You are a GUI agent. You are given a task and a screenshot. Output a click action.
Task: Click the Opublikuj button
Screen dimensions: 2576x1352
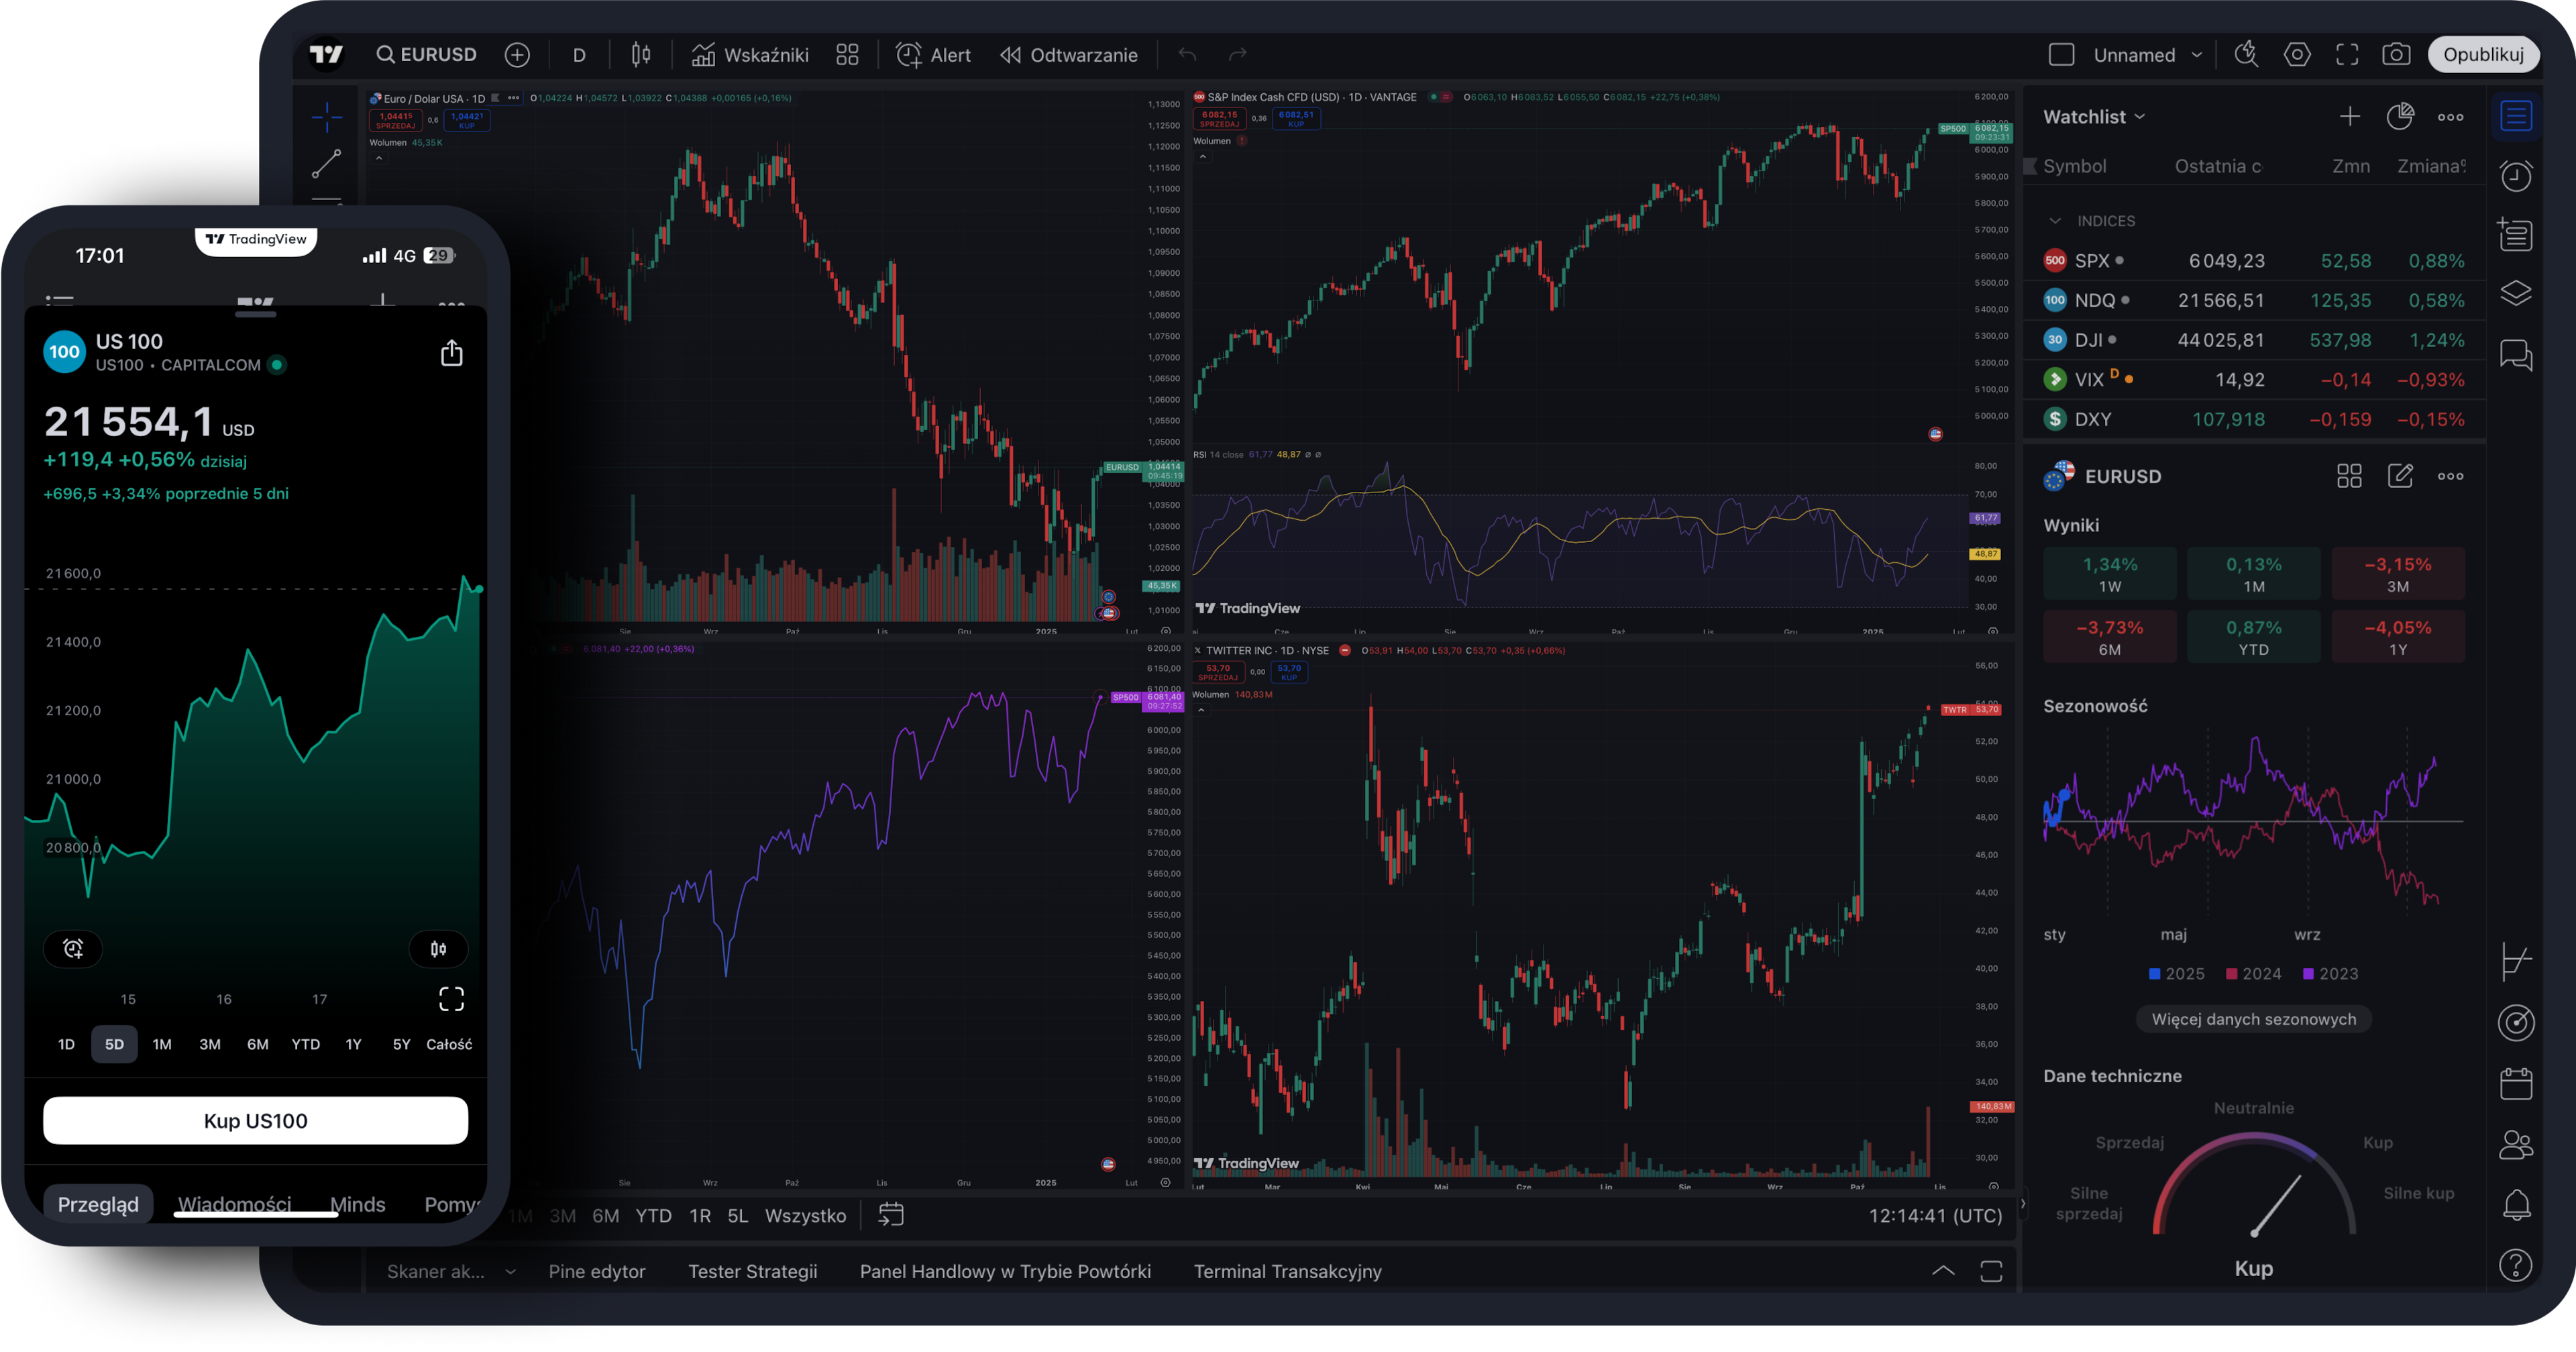(x=2484, y=54)
